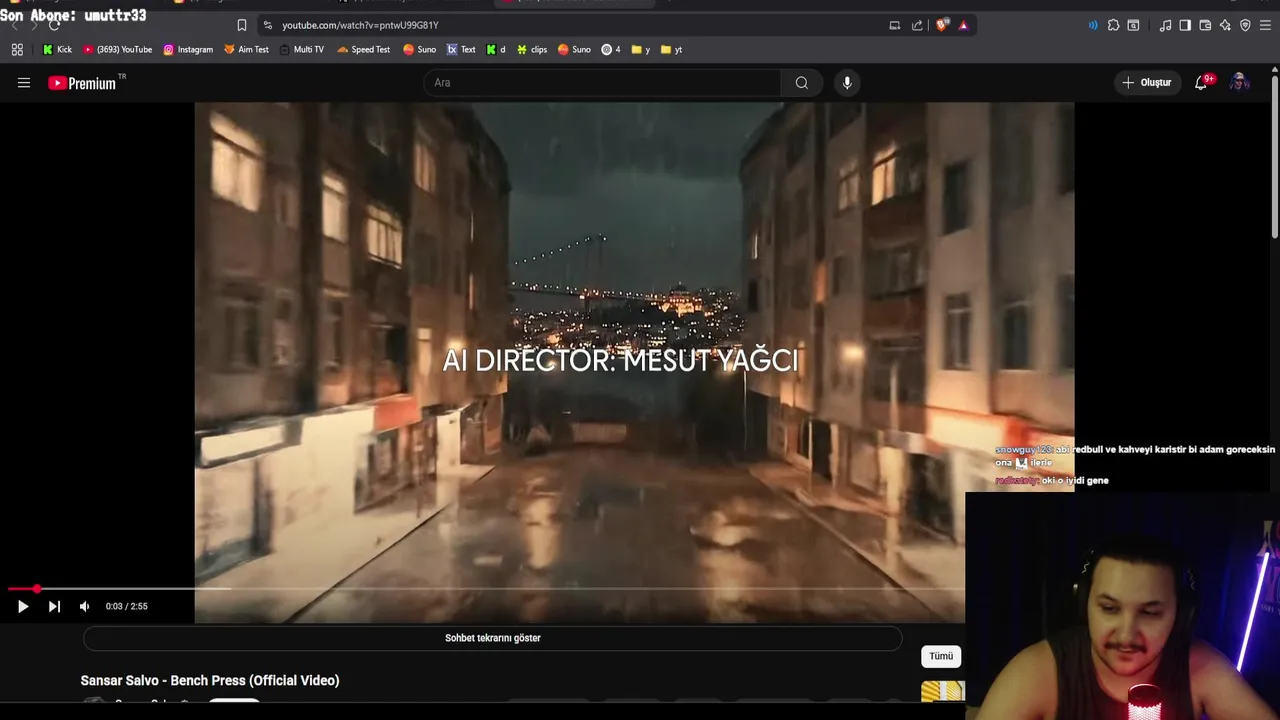Open YouTube notifications bell
This screenshot has width=1280, height=720.
pyautogui.click(x=1202, y=83)
